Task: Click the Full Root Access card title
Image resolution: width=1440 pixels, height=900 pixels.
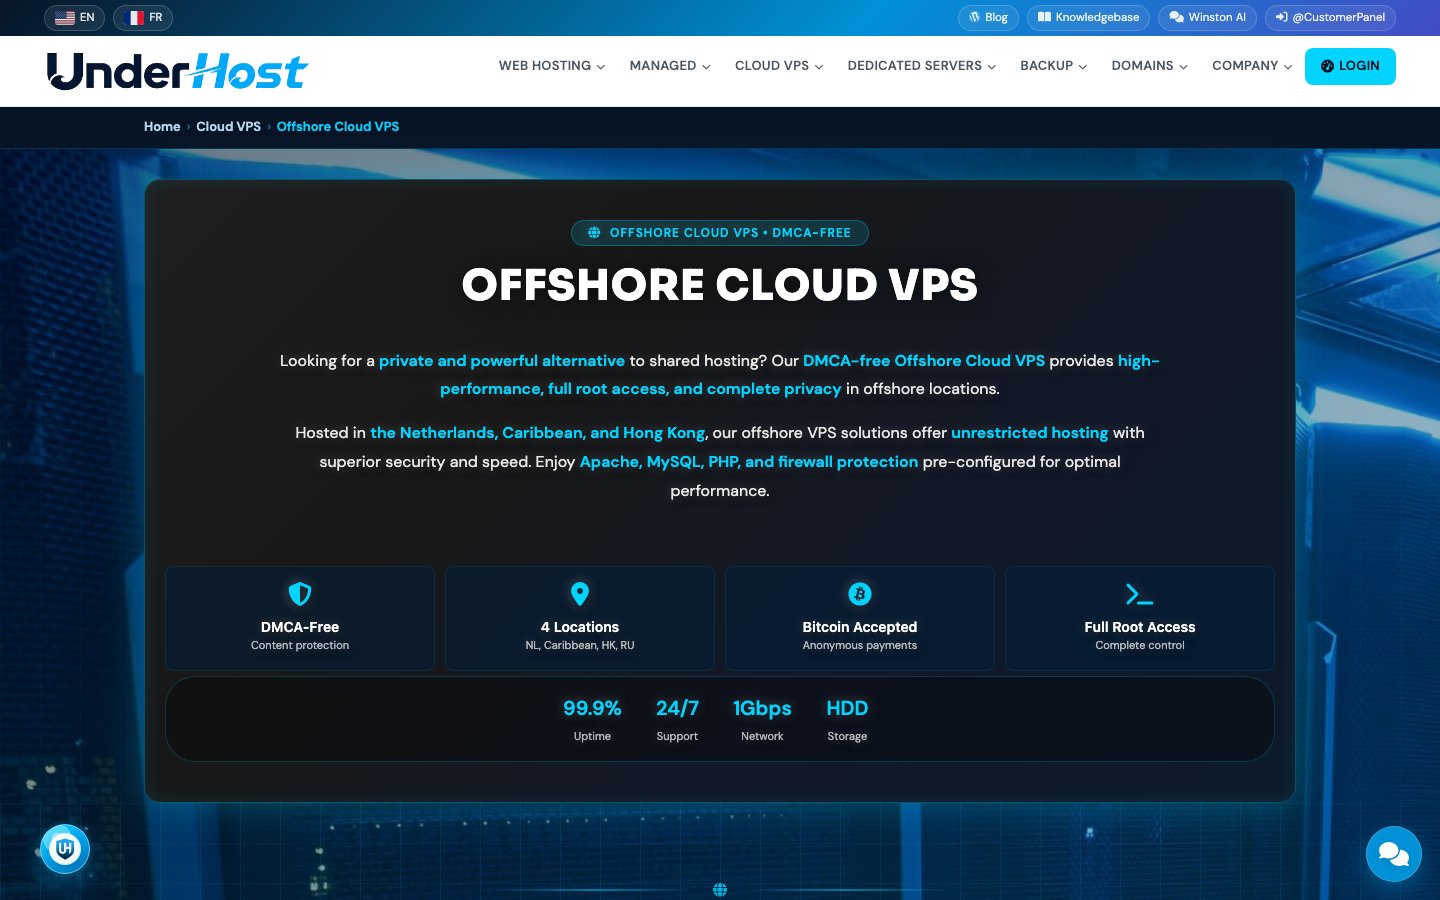Action: [x=1140, y=627]
